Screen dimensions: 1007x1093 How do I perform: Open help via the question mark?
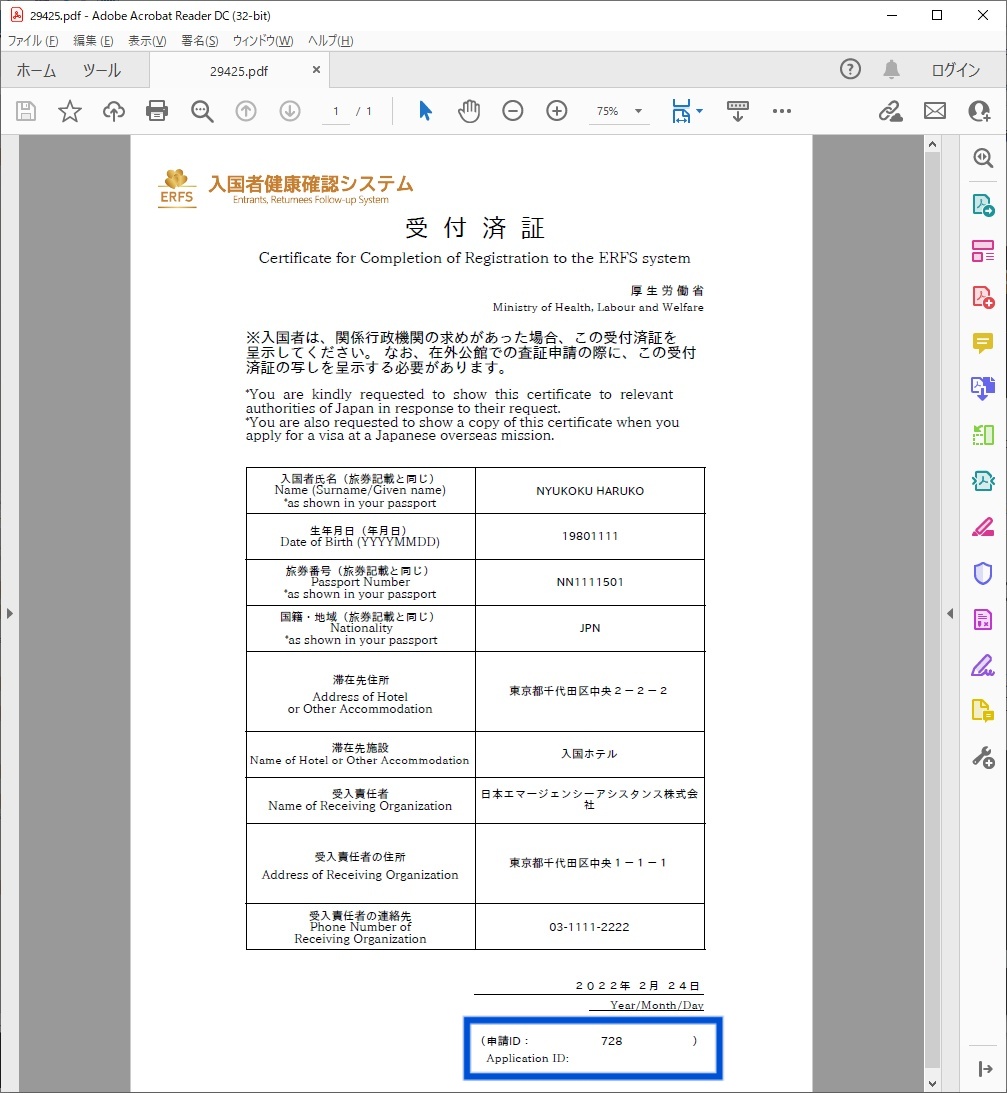[850, 70]
